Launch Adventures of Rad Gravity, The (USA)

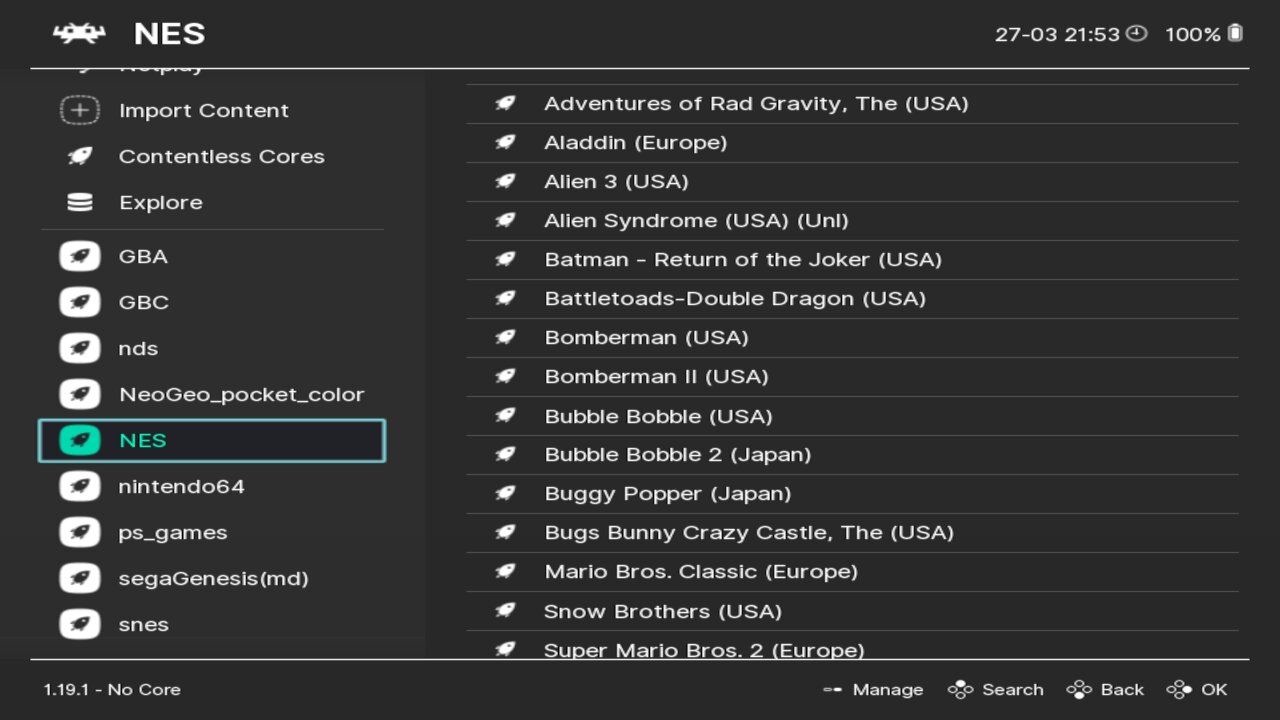(852, 103)
